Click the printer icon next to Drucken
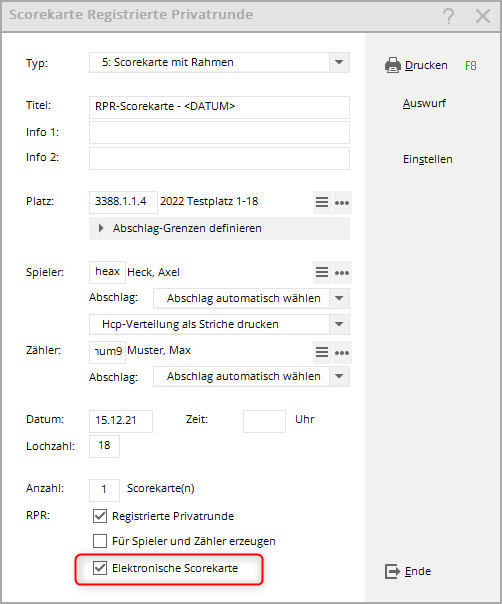 point(393,65)
